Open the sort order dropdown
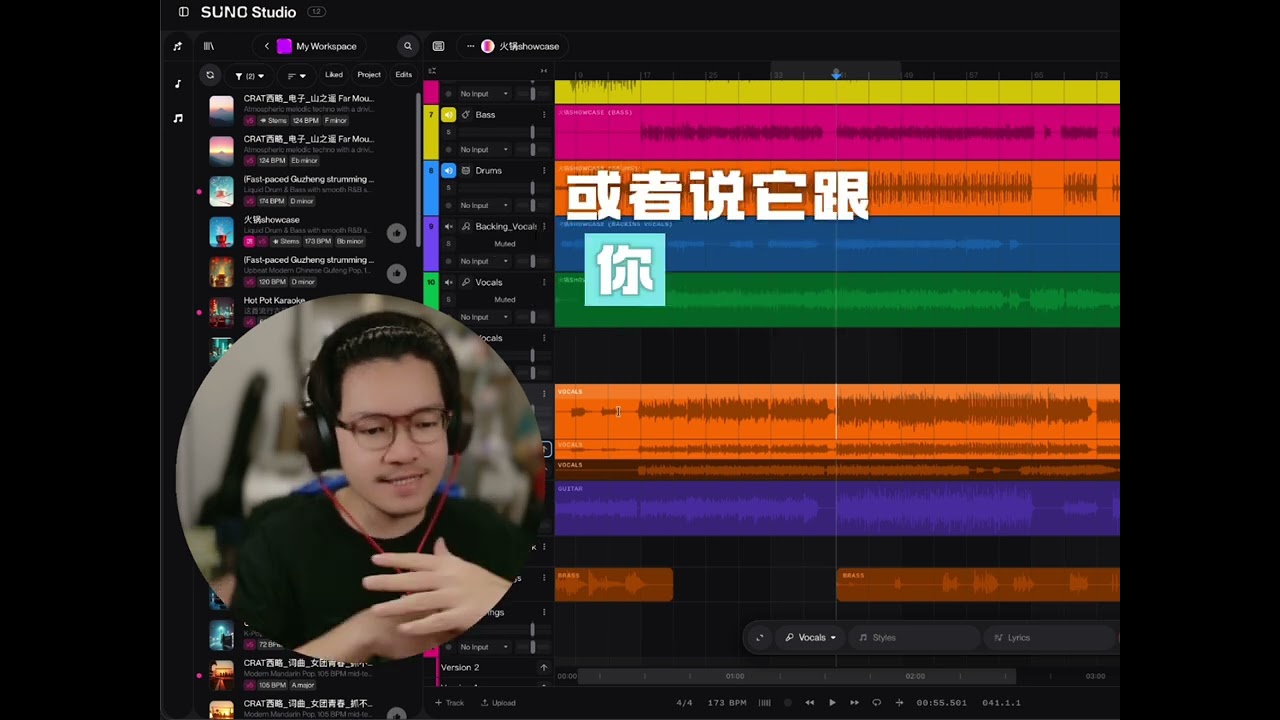1280x720 pixels. pos(297,76)
